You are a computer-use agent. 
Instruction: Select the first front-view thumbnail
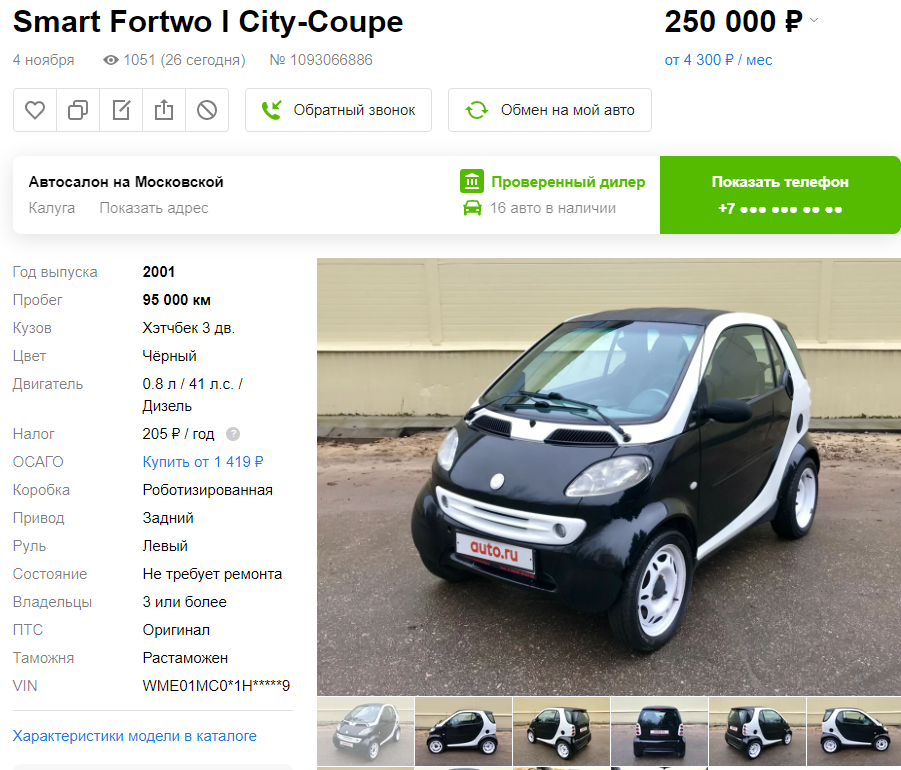(x=365, y=731)
